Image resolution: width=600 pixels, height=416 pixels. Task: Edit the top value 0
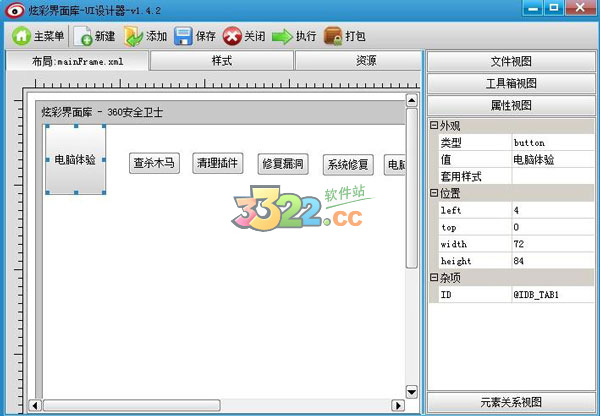[x=553, y=227]
